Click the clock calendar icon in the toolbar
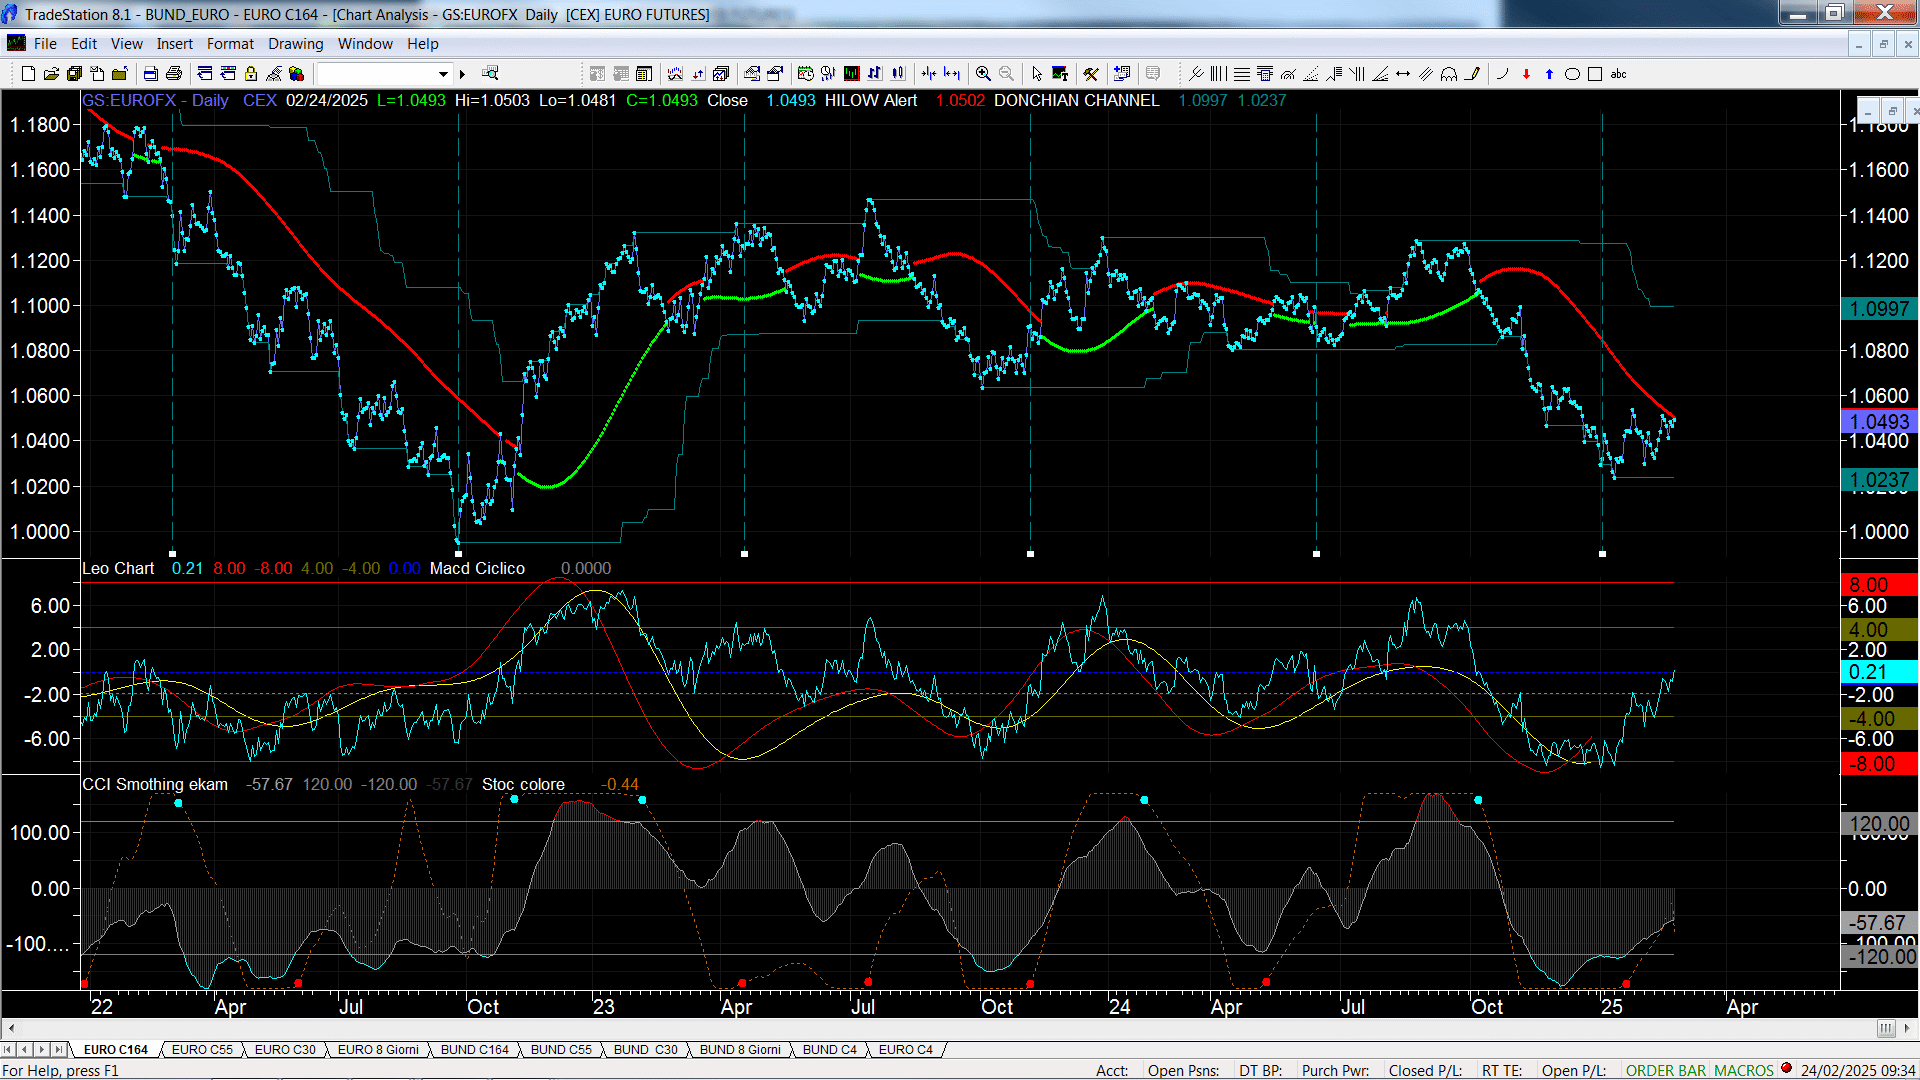The width and height of the screenshot is (1920, 1080). click(x=805, y=74)
